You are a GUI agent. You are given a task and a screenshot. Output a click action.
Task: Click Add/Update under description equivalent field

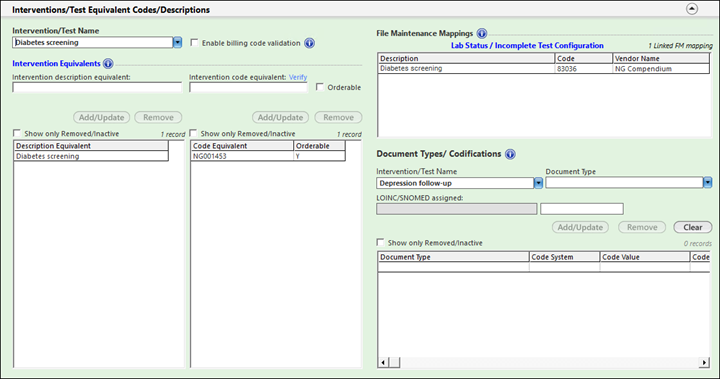101,117
